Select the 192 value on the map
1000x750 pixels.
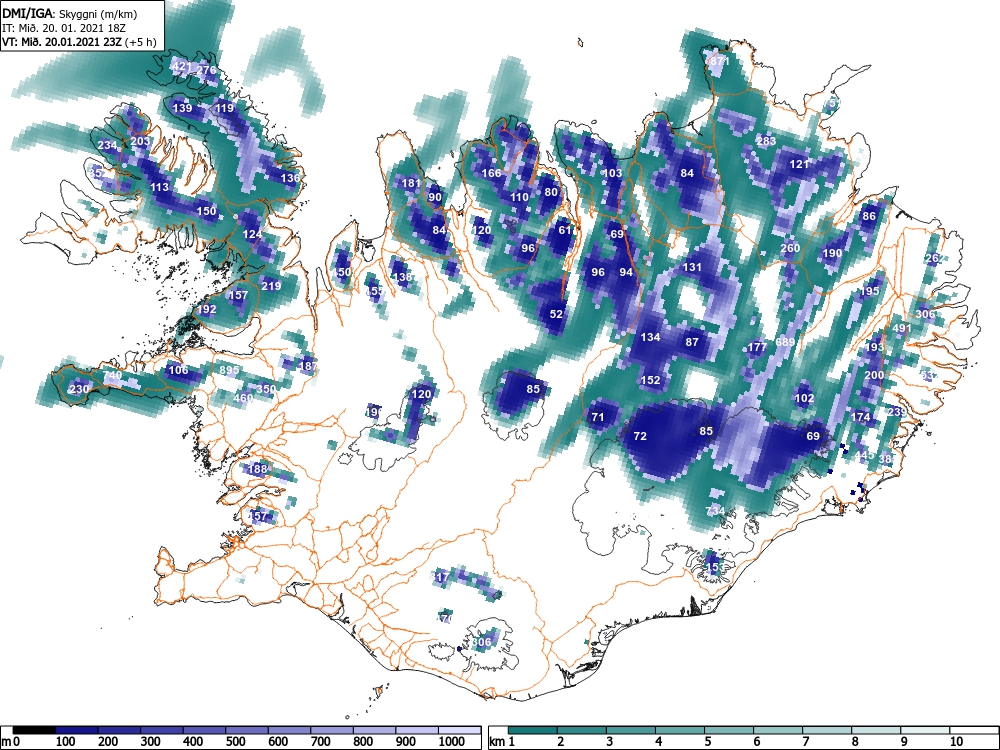[x=207, y=309]
